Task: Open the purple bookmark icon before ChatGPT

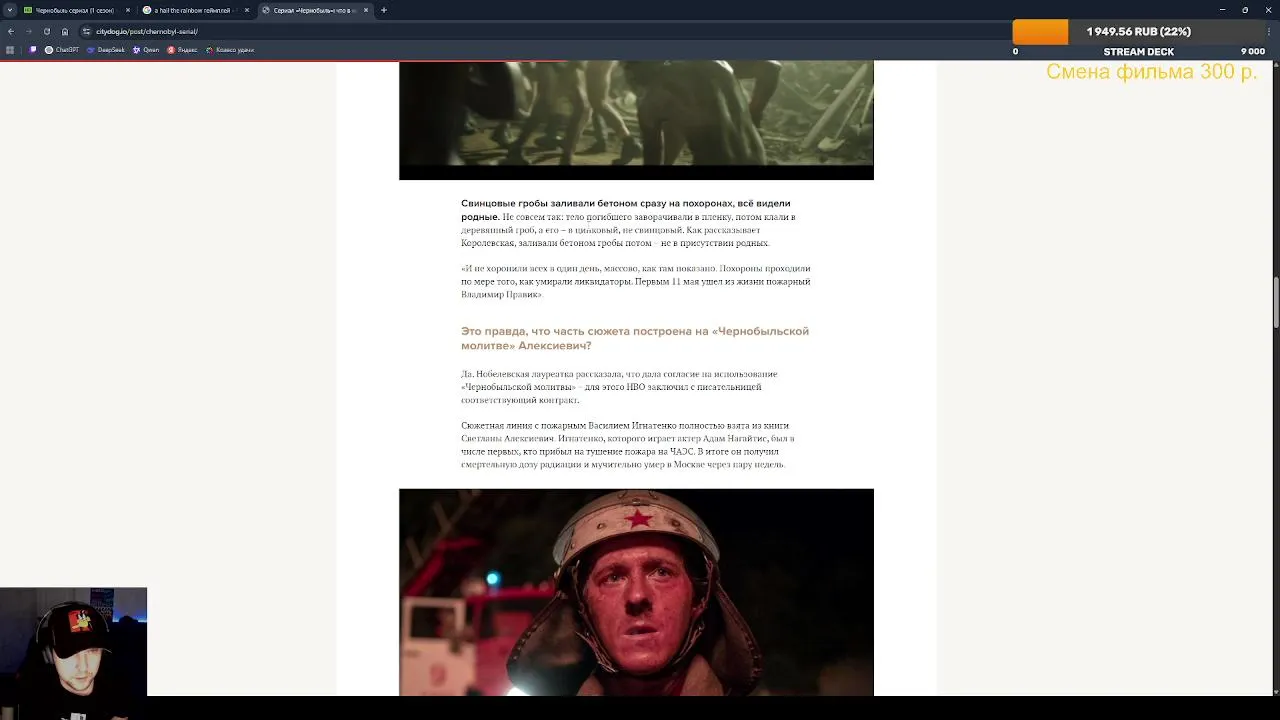Action: (x=33, y=49)
